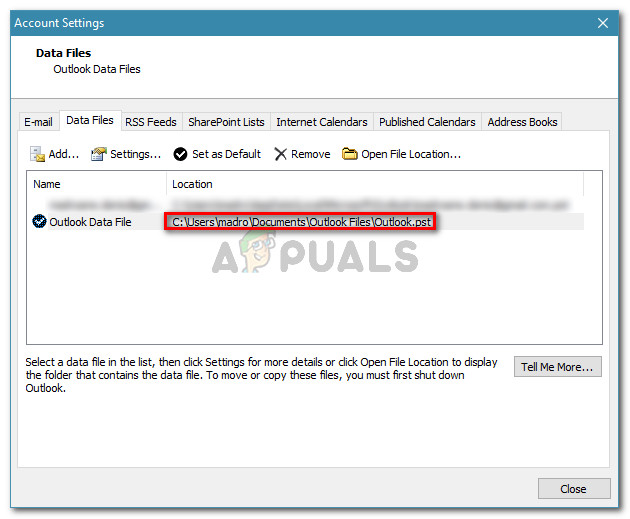Switch to the E-mail tab
Viewport: 630px width, 519px height.
(x=38, y=122)
